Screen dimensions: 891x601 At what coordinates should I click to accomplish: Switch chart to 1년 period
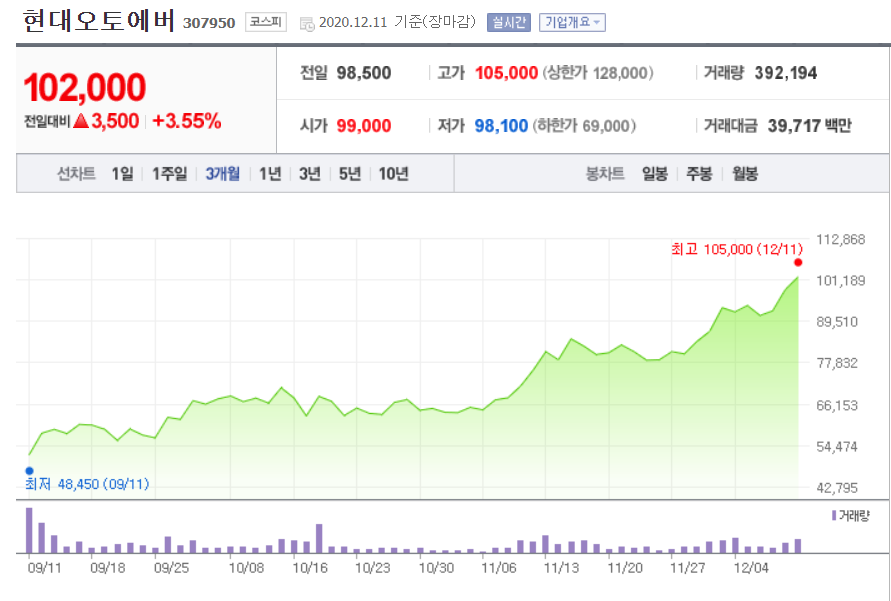[270, 174]
